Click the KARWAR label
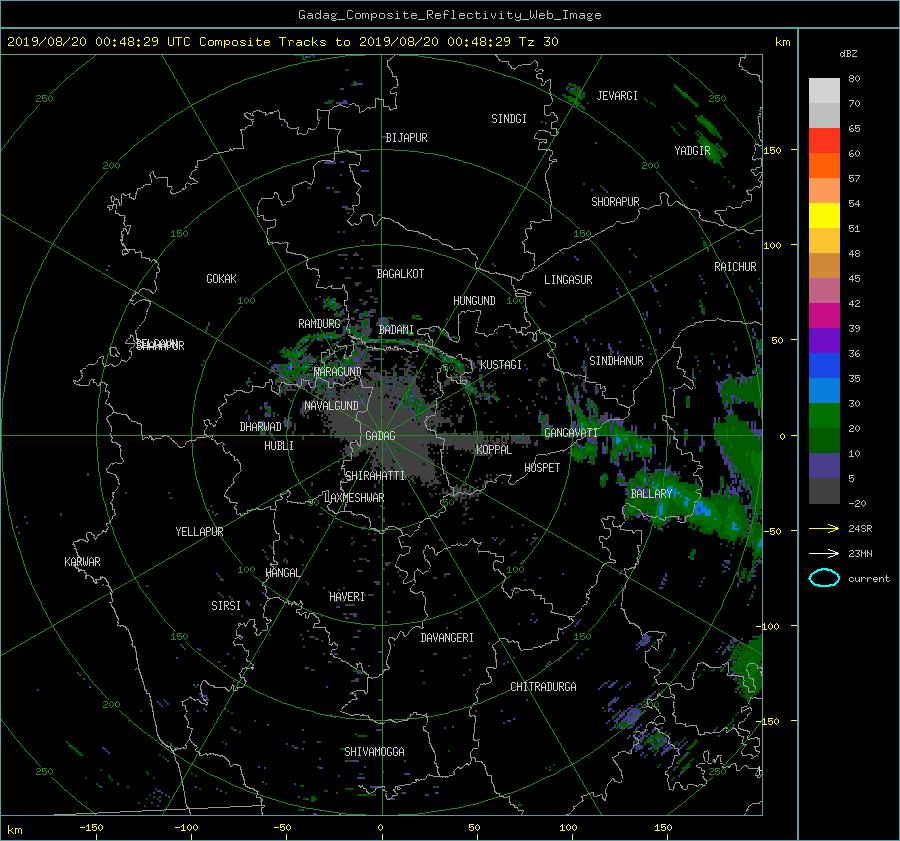 82,562
